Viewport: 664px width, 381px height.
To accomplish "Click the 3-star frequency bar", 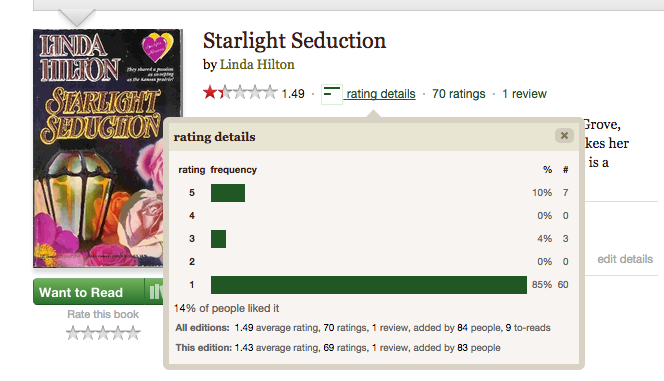I will tap(219, 239).
